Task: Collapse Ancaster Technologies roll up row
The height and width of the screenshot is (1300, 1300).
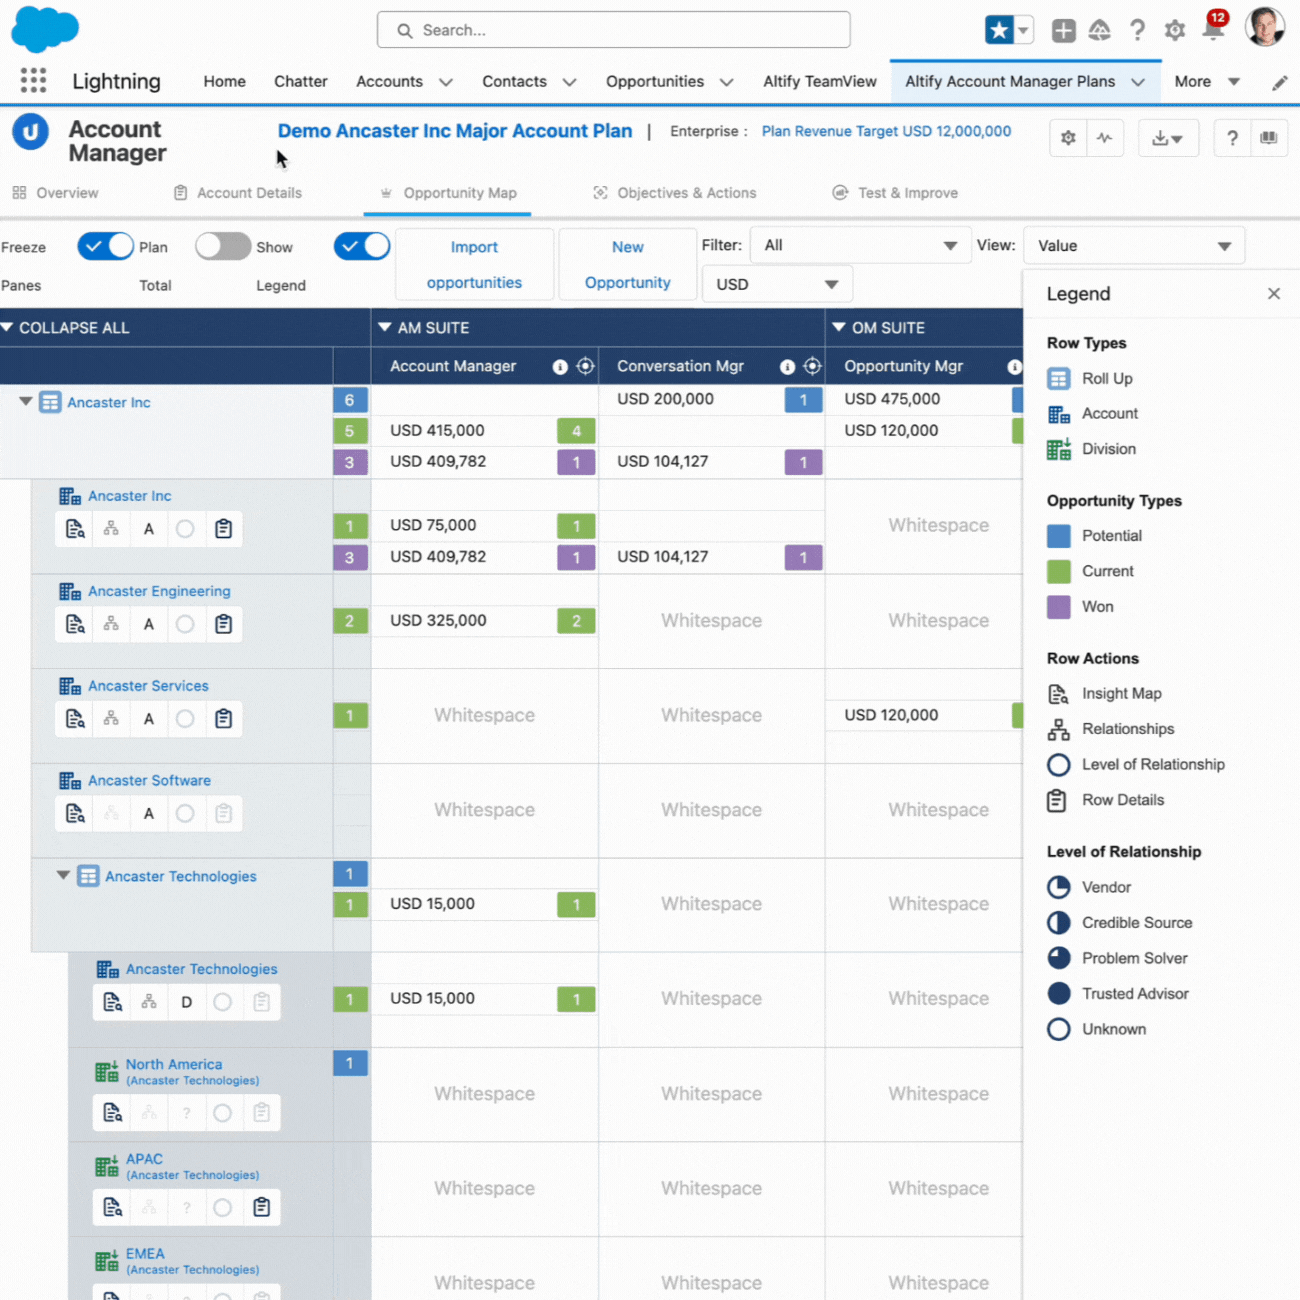Action: [63, 875]
